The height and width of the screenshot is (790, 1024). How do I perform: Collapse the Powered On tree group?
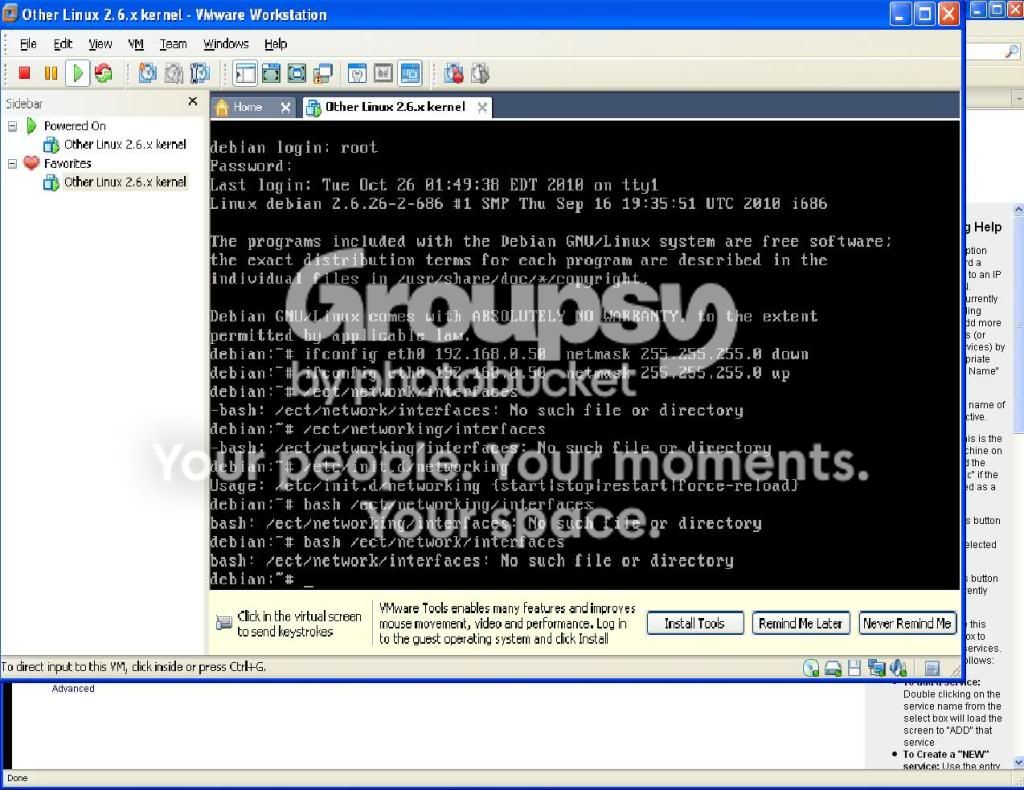pos(12,126)
